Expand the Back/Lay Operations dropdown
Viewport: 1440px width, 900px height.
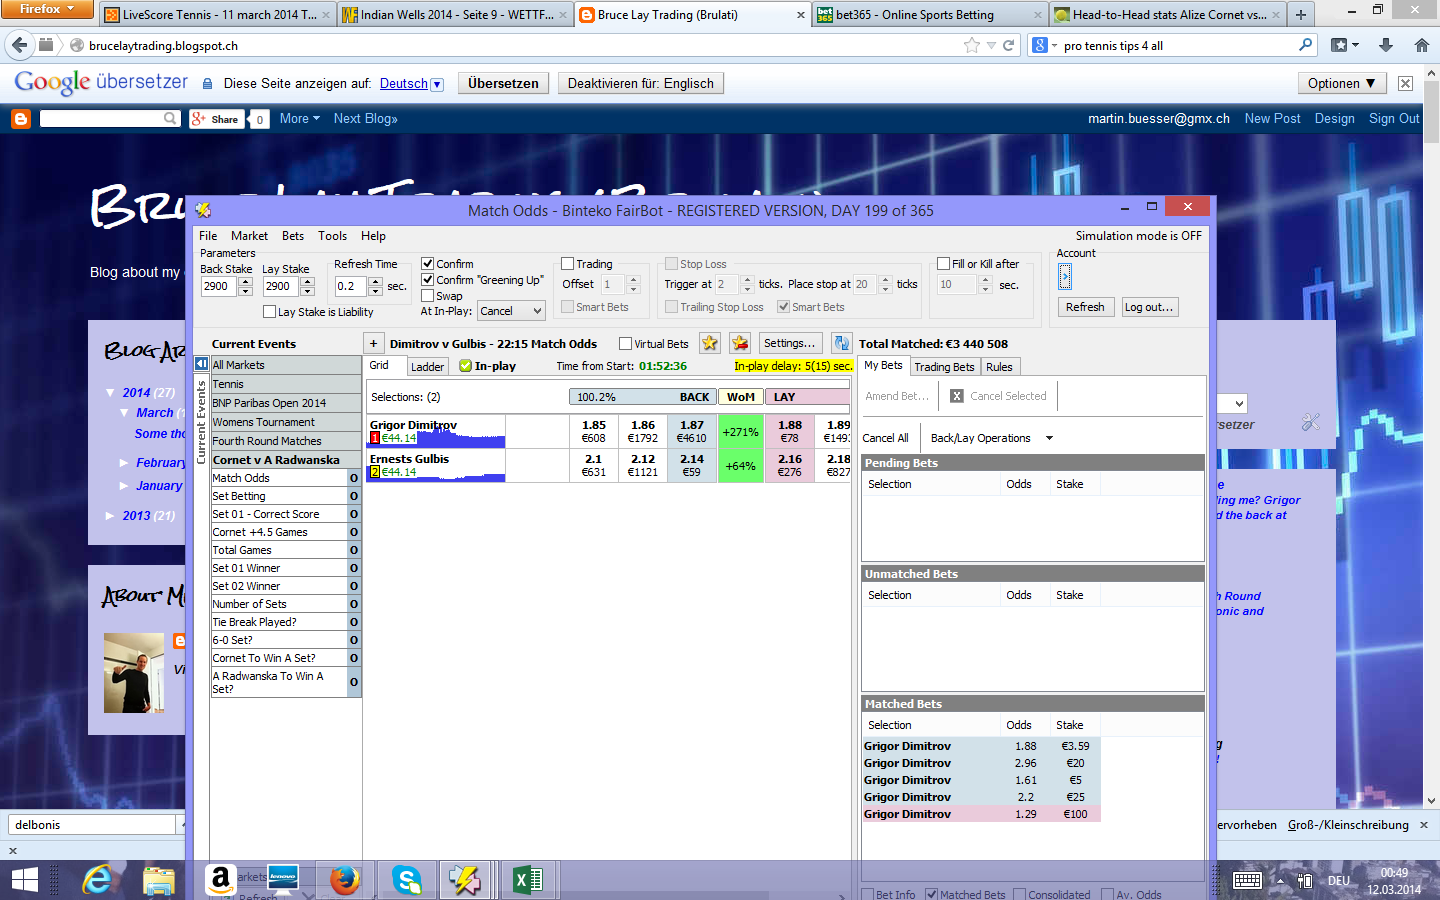1049,438
